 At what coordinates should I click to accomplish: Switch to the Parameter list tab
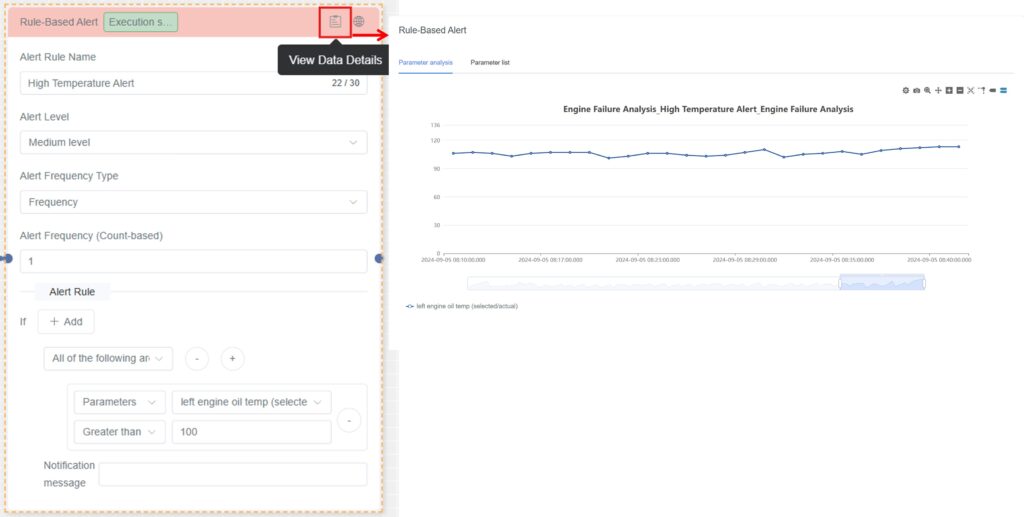490,62
